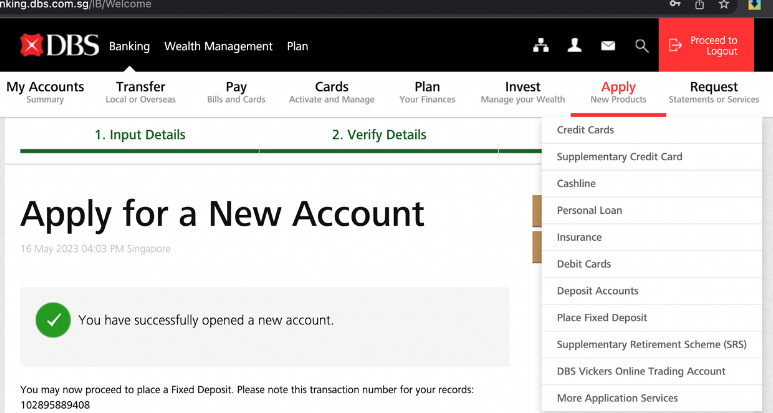This screenshot has height=413, width=773.
Task: Expand the Invest menu
Action: 522,92
